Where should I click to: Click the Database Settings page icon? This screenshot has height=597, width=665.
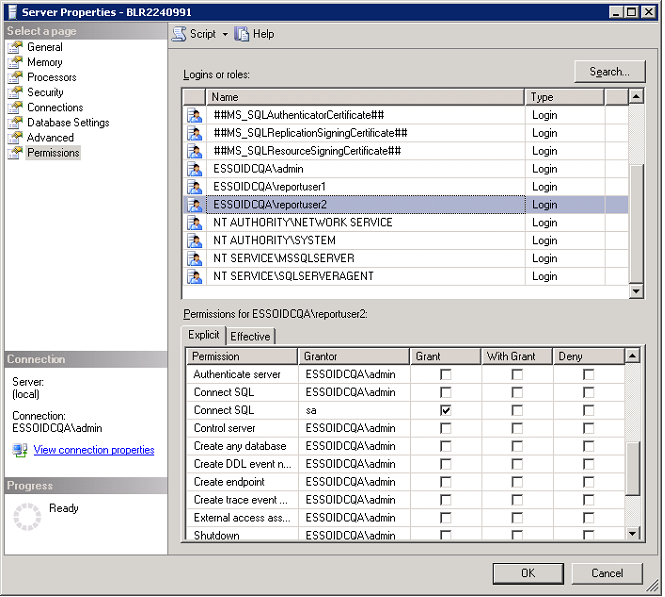tap(15, 123)
